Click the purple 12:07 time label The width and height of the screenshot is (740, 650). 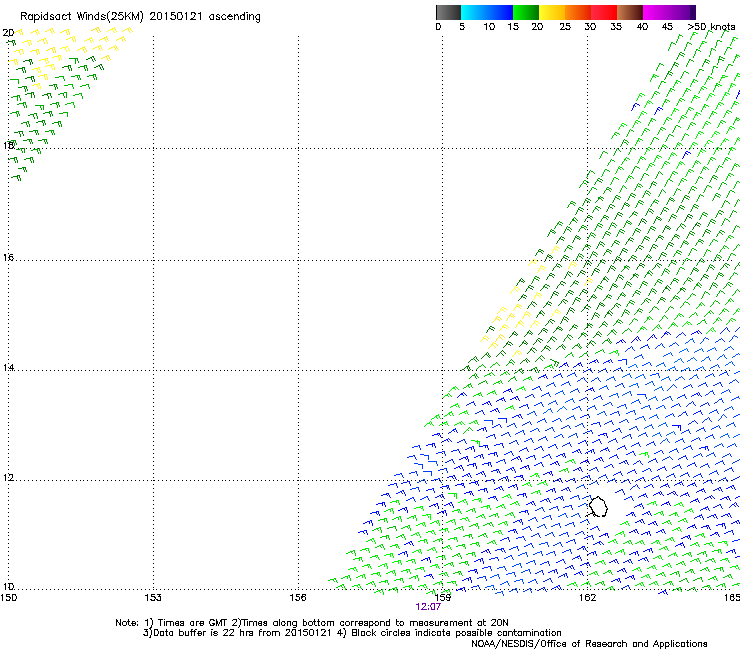[428, 607]
